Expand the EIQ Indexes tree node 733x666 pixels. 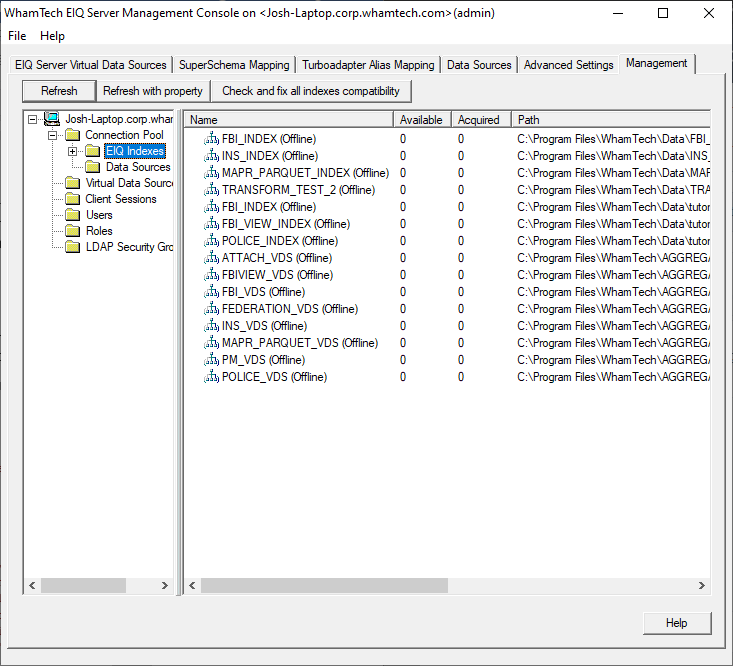(72, 151)
